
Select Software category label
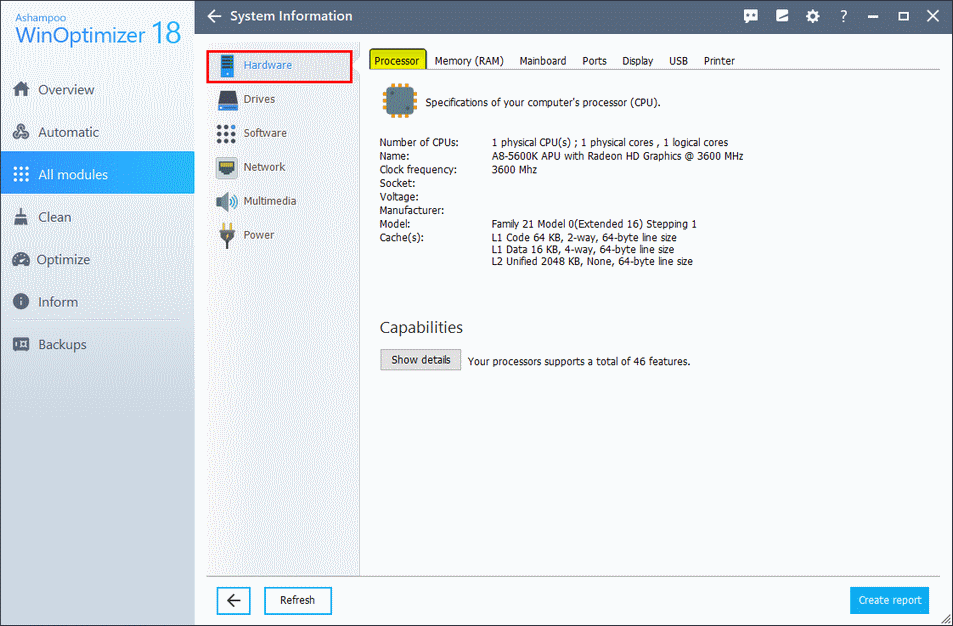pyautogui.click(x=265, y=133)
